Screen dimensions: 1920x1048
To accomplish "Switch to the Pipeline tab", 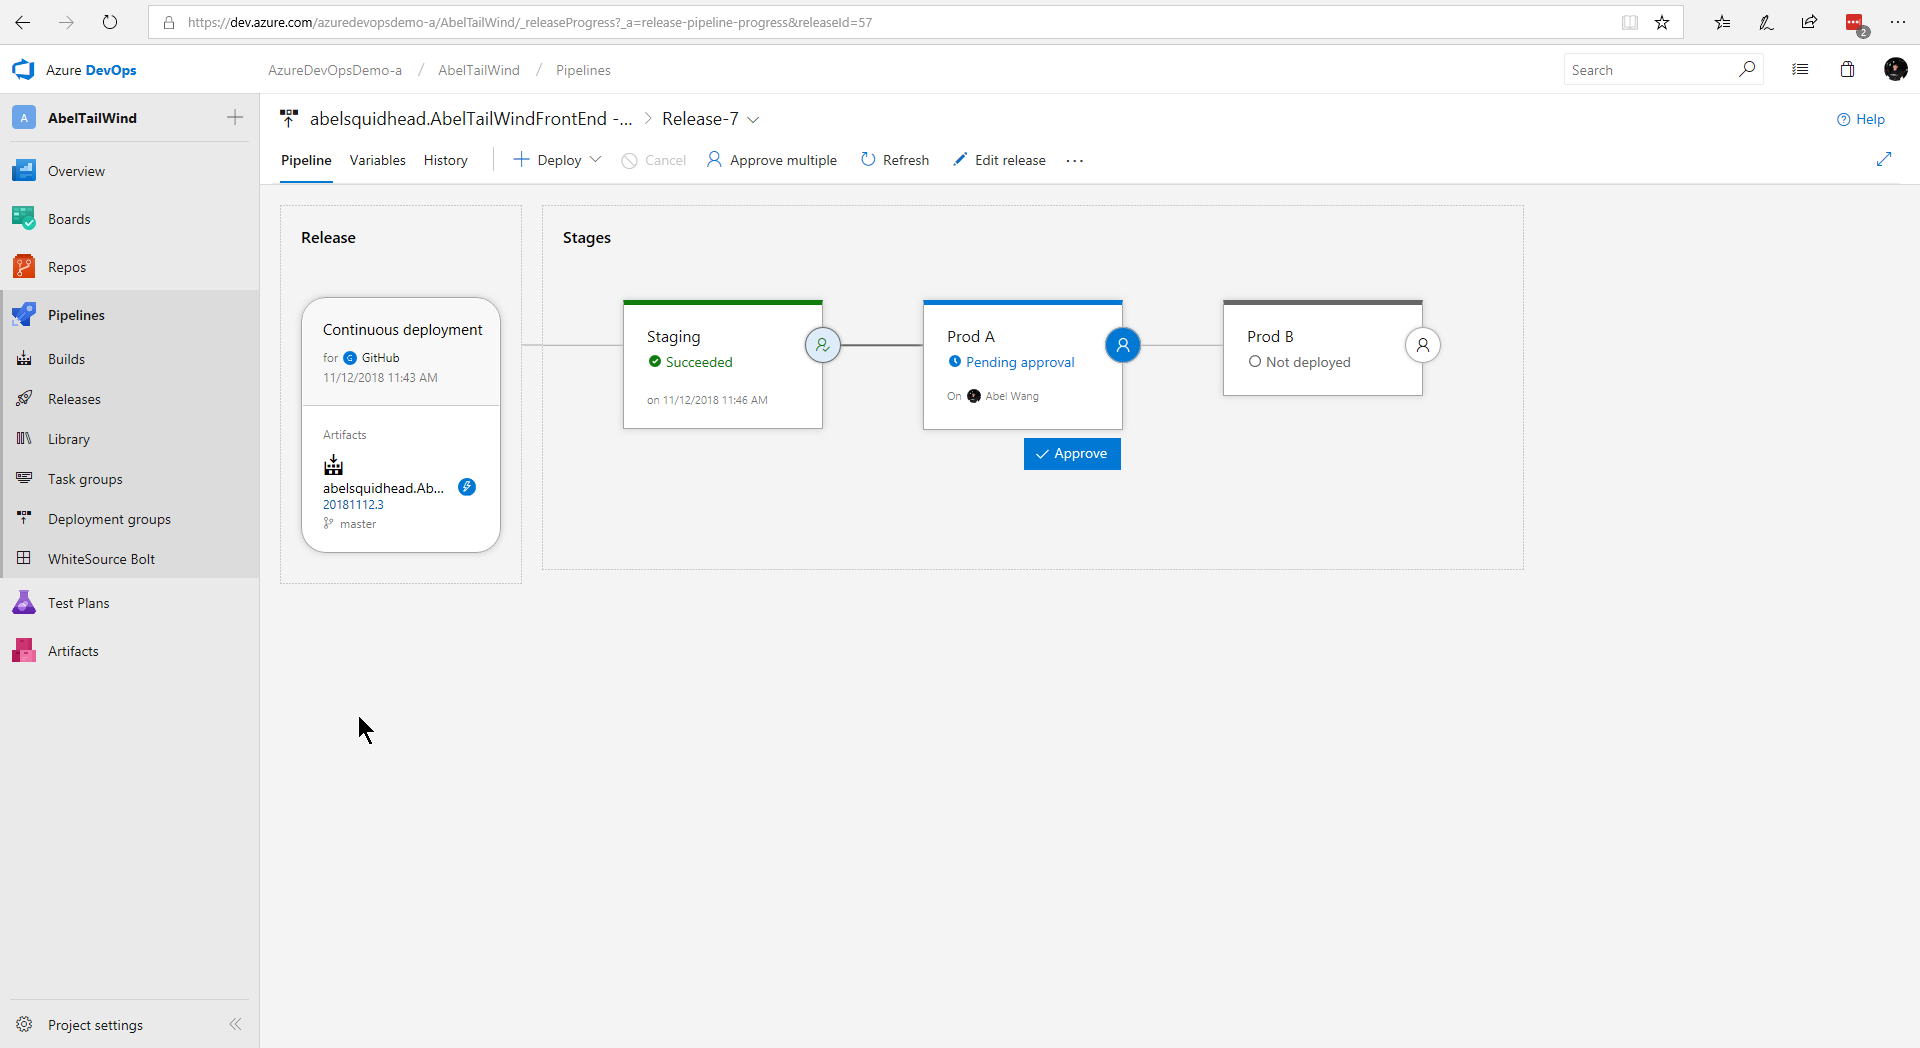I will [x=306, y=160].
